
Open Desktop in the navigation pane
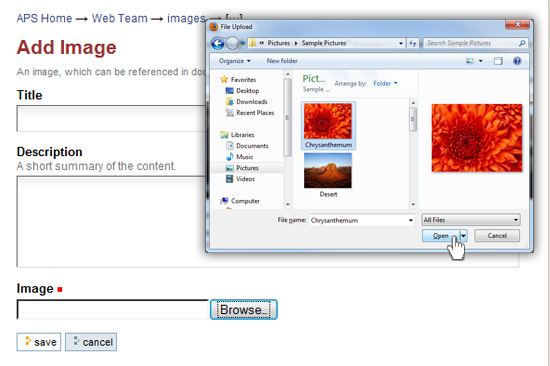(247, 91)
